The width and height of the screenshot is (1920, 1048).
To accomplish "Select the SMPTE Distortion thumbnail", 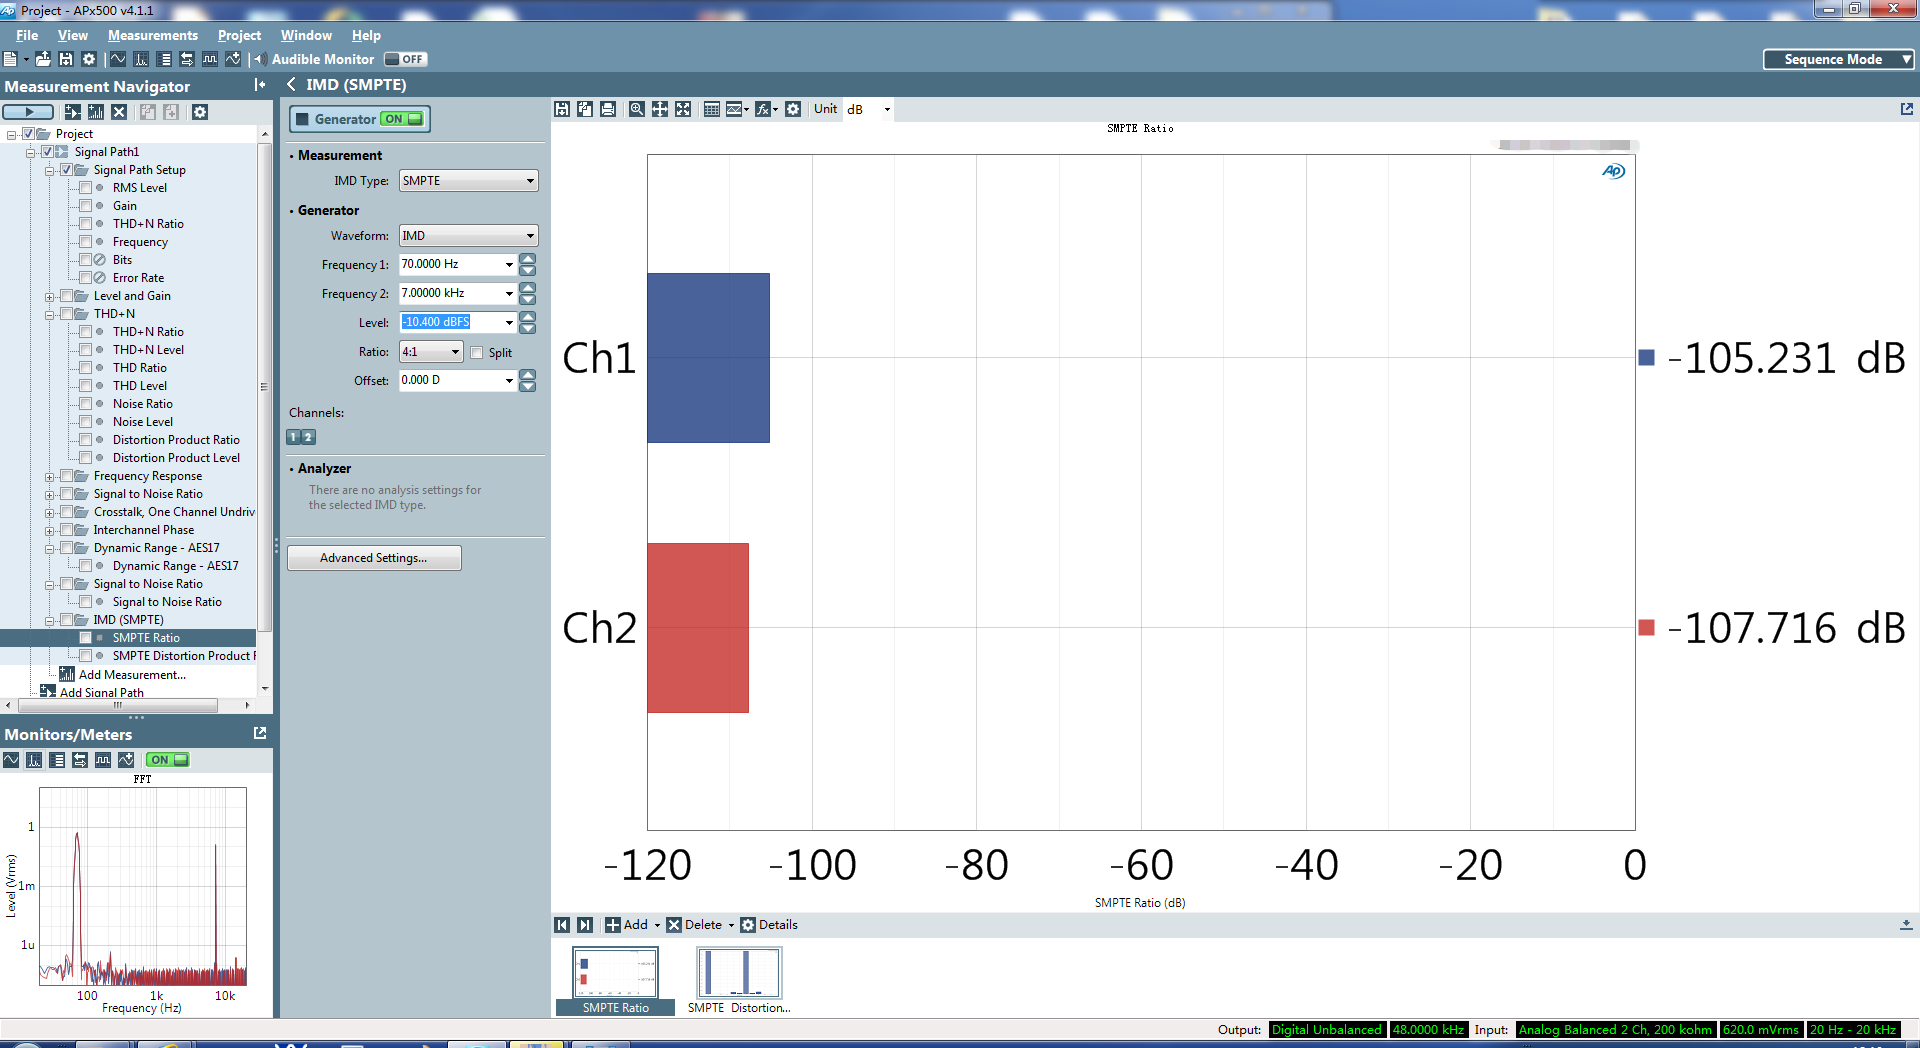I will [739, 975].
